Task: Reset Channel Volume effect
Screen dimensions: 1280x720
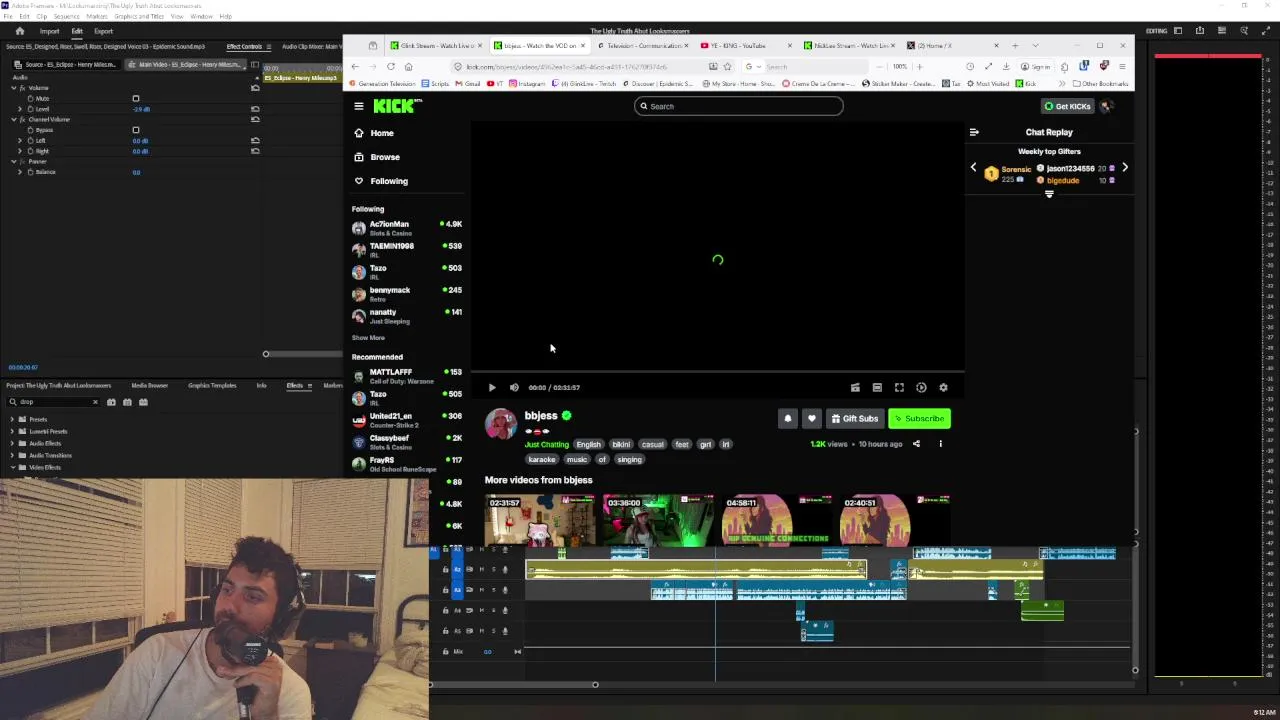Action: tap(255, 119)
